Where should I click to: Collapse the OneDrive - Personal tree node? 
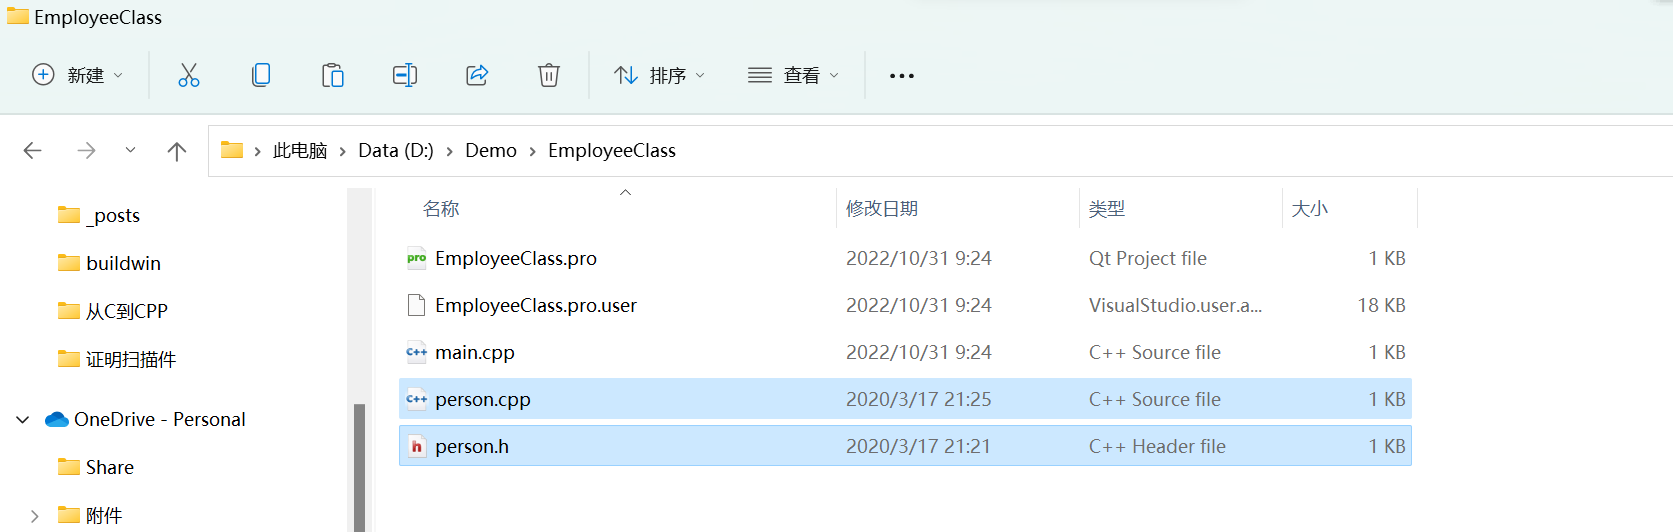(x=23, y=420)
